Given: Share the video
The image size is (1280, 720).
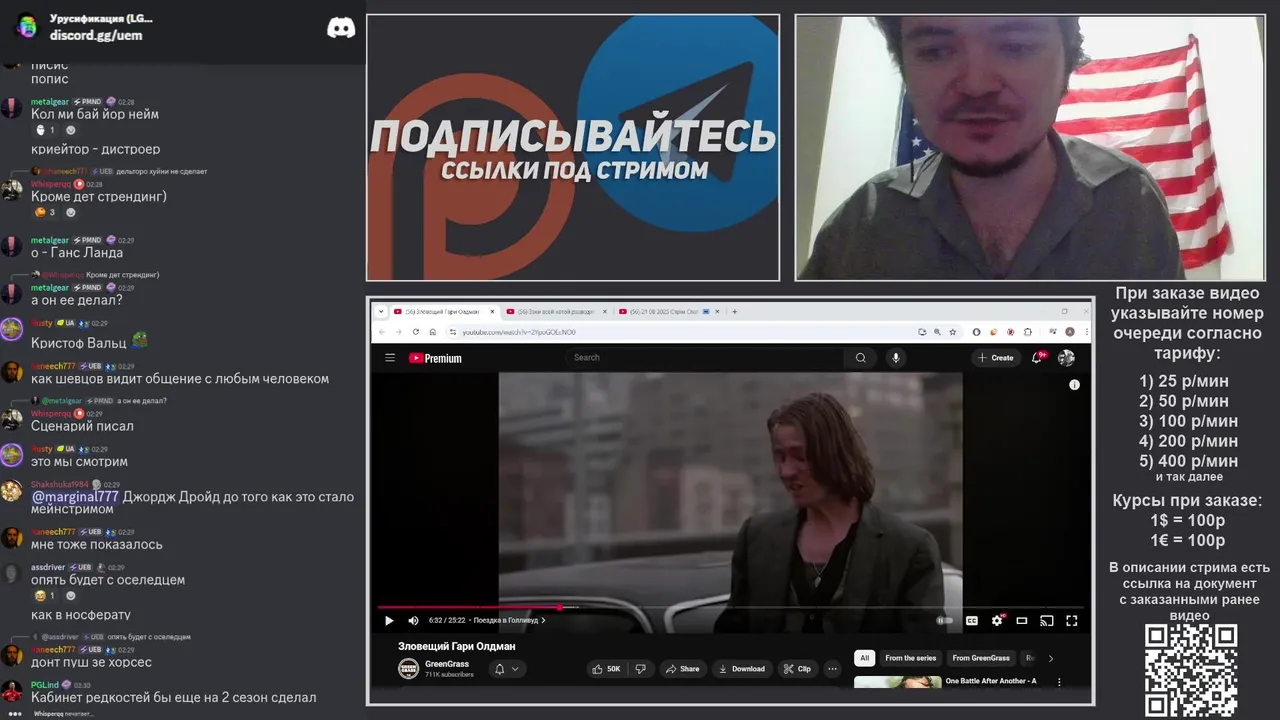Looking at the screenshot, I should click(683, 669).
